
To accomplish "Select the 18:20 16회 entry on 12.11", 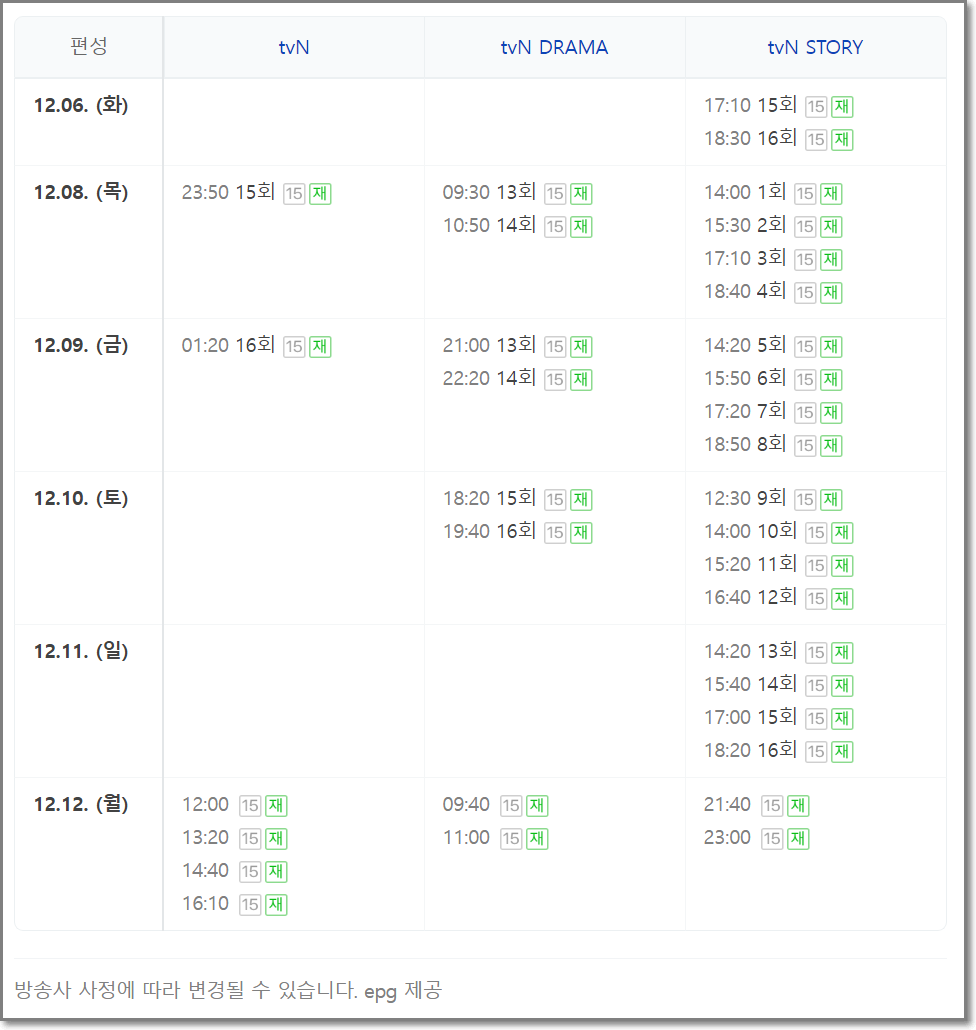I will [750, 750].
